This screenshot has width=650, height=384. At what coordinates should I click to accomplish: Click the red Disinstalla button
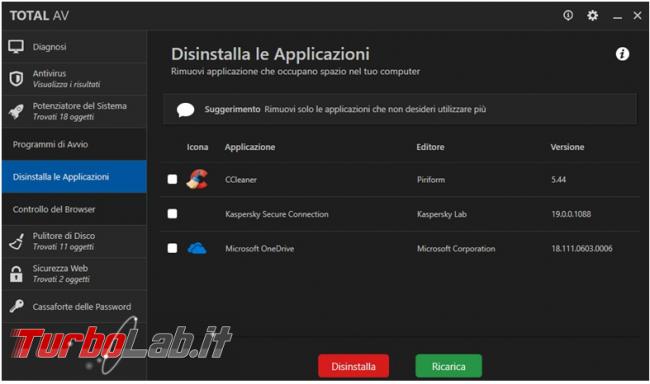pos(353,366)
